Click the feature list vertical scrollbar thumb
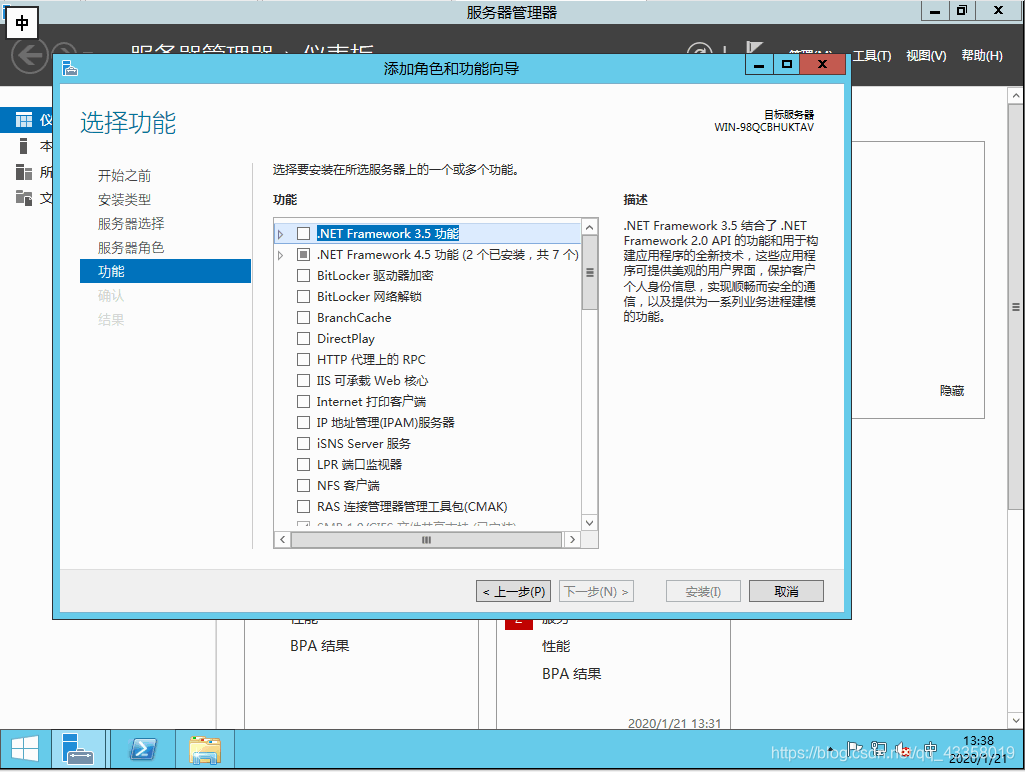Screen dimensions: 1025x772 (590, 273)
